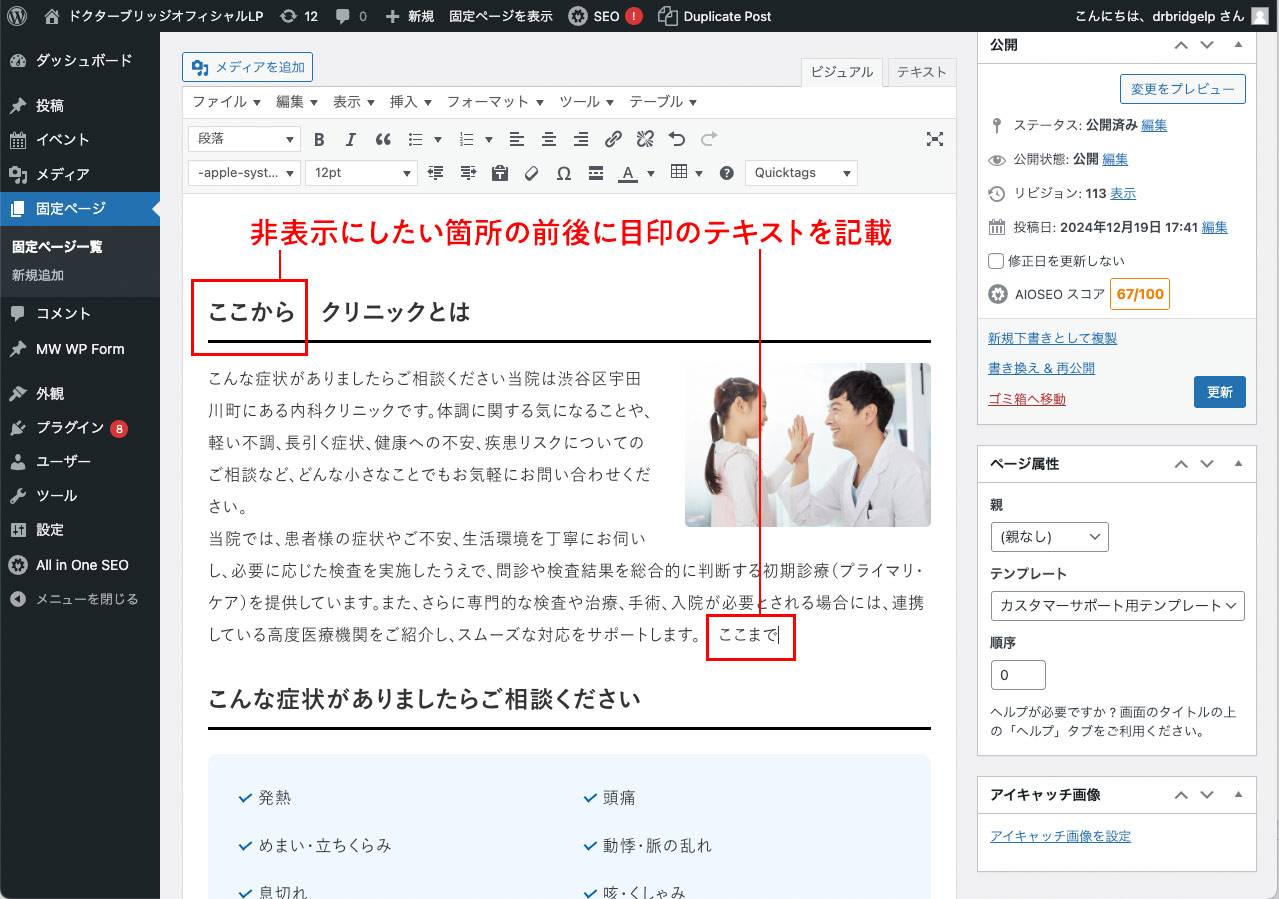Enter fullscreen editor mode
Viewport: 1279px width, 899px height.
(x=934, y=140)
